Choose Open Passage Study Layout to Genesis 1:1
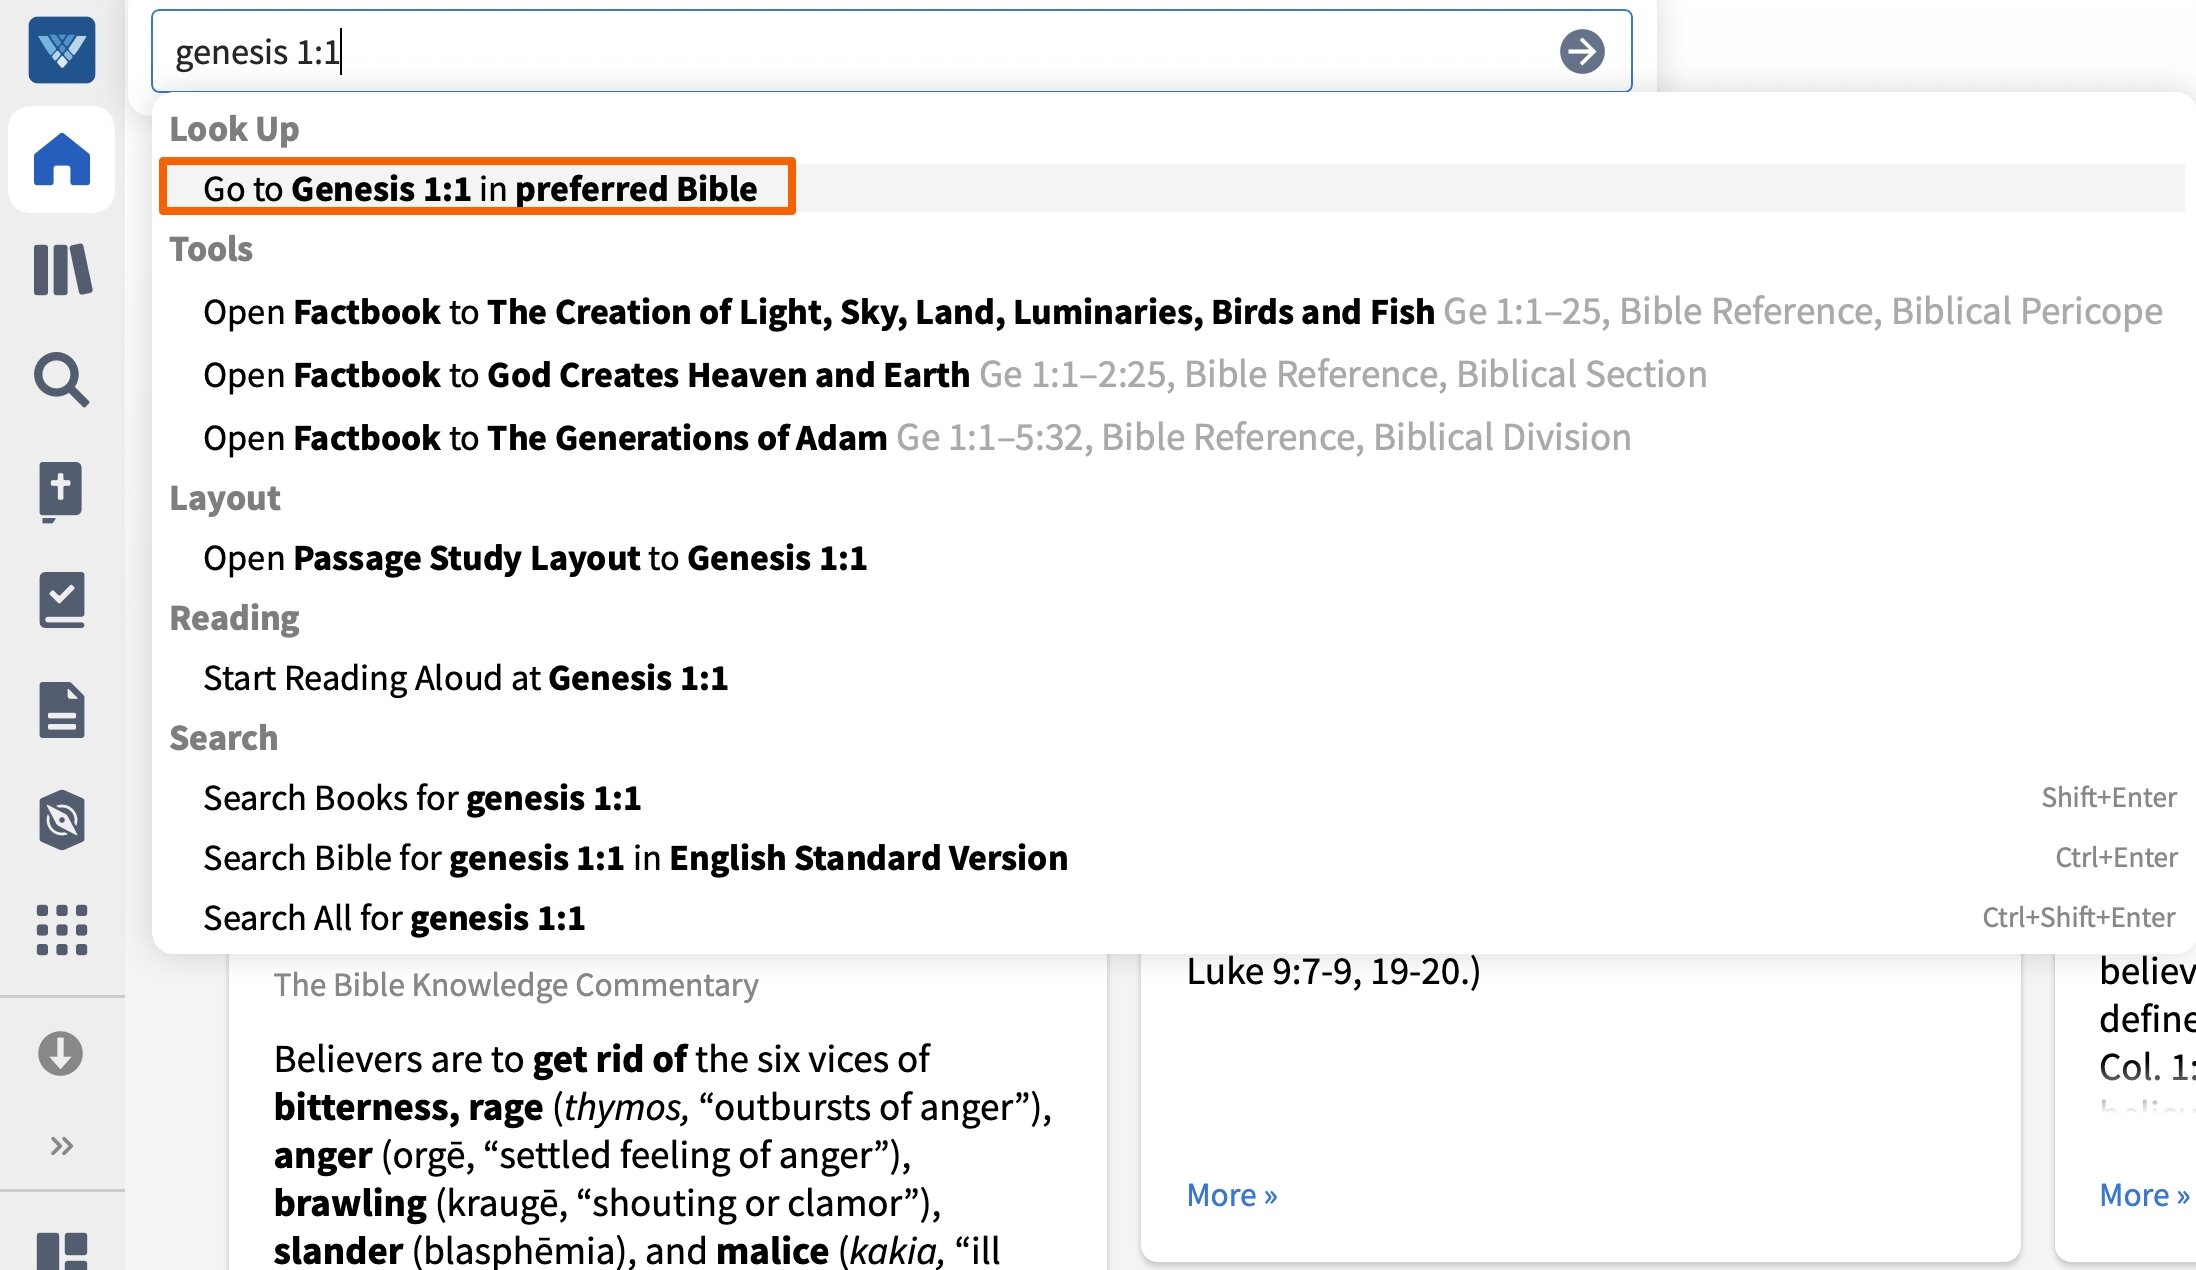This screenshot has width=2196, height=1270. 535,558
